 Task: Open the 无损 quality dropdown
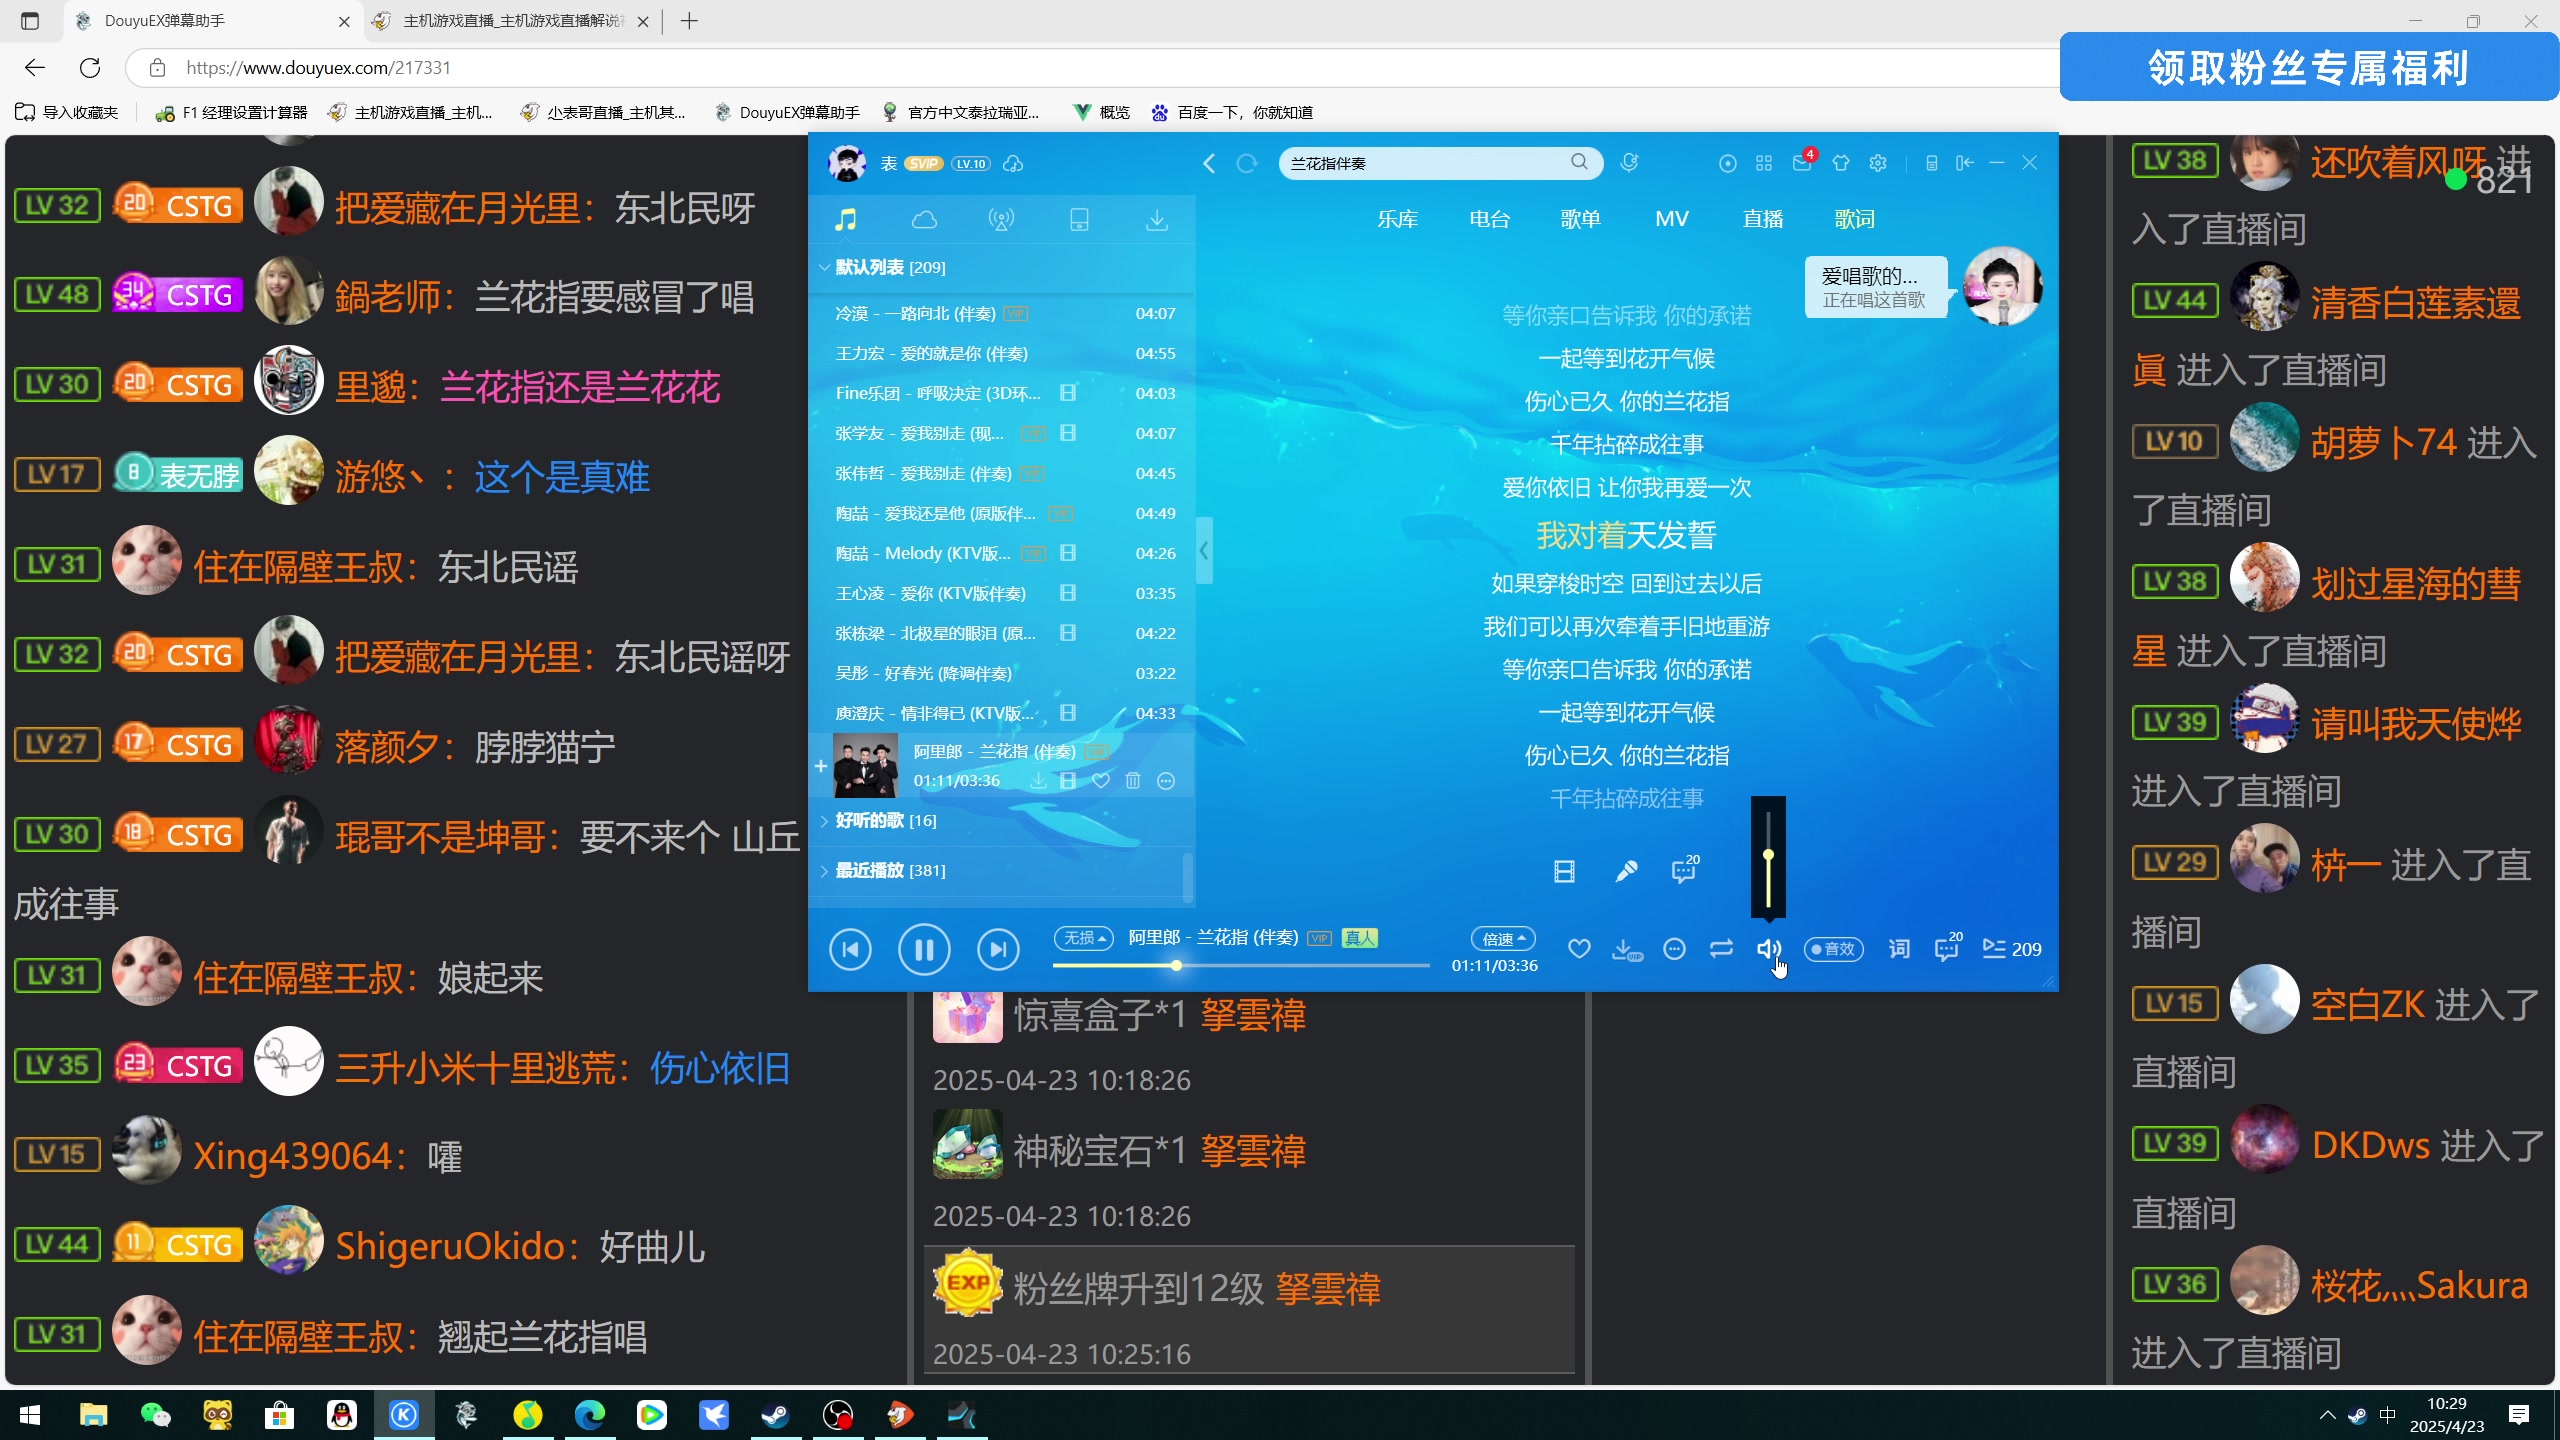1084,938
